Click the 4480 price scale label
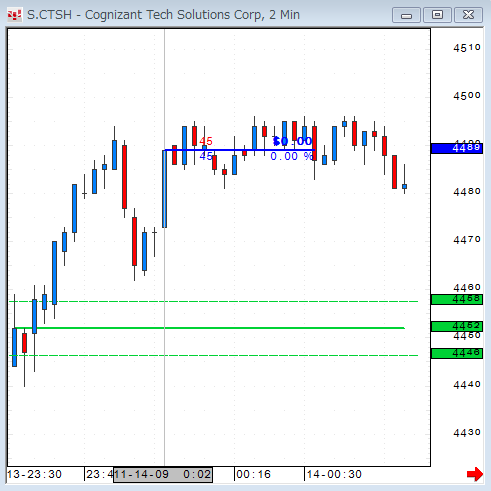The width and height of the screenshot is (491, 491). (x=467, y=192)
